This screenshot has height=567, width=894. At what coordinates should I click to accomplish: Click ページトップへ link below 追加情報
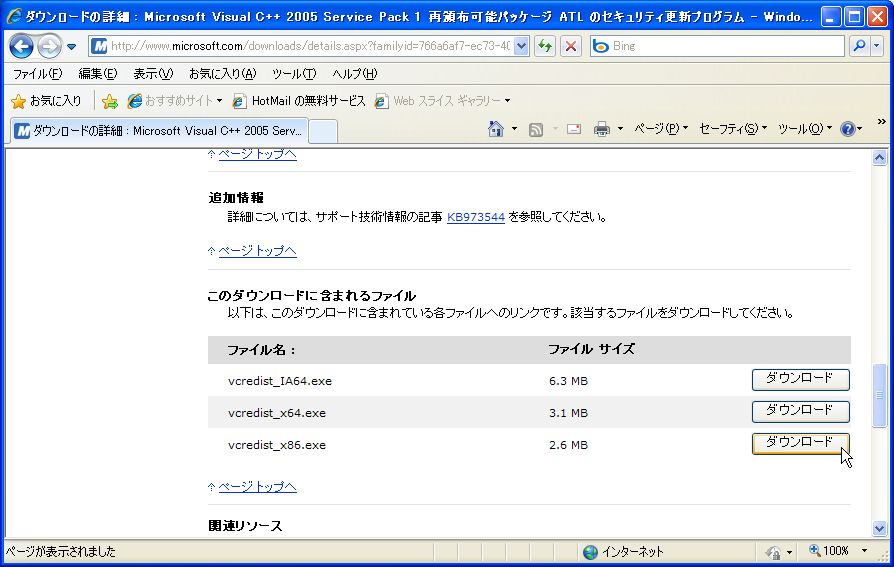[x=257, y=251]
